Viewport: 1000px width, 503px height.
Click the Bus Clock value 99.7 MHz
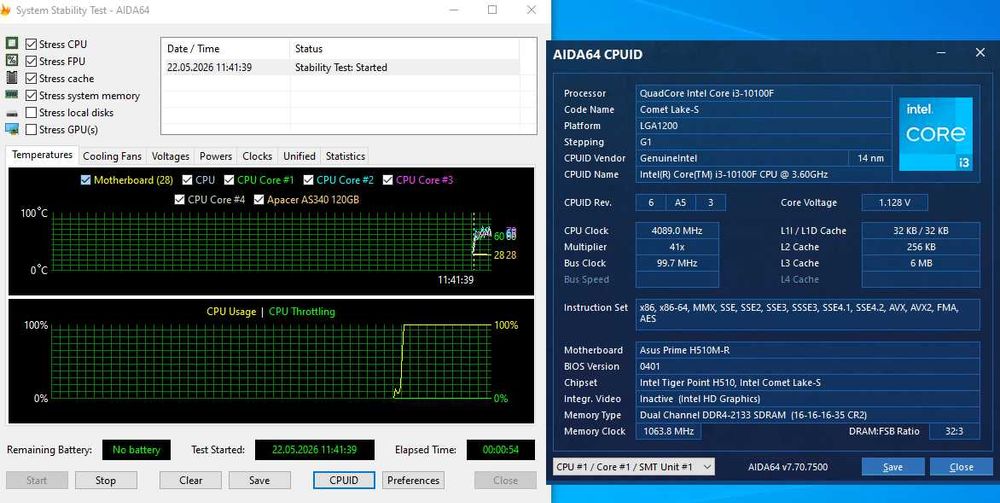pos(677,263)
